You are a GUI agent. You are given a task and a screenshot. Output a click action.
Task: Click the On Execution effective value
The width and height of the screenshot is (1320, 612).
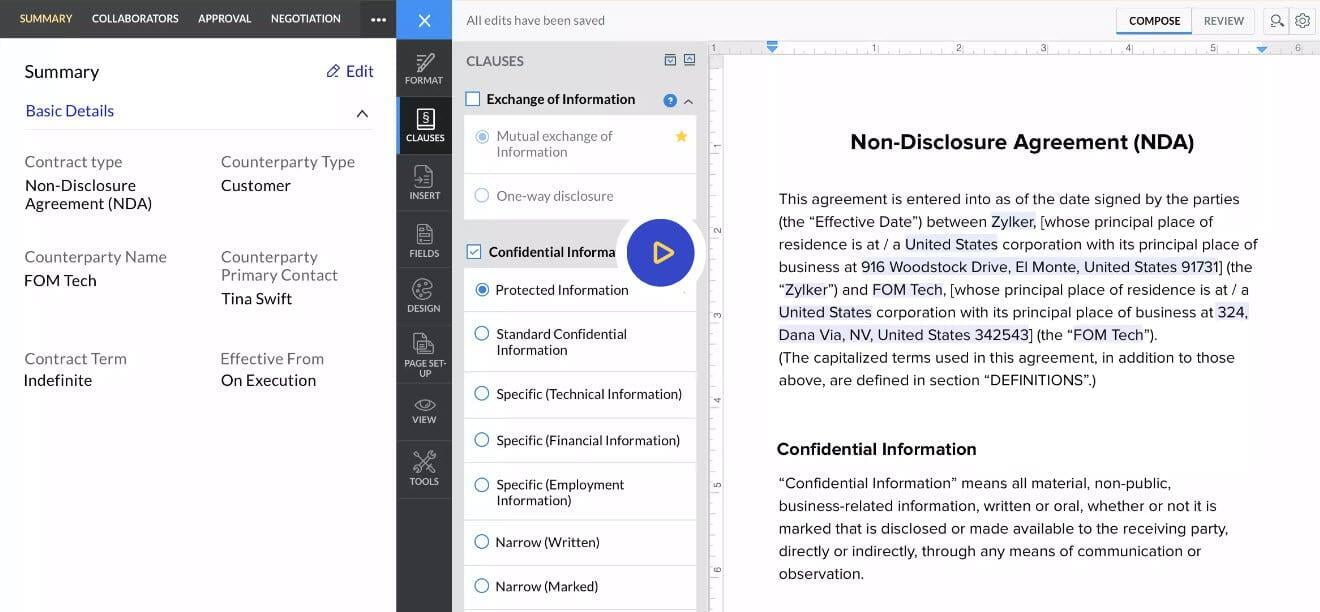268,380
